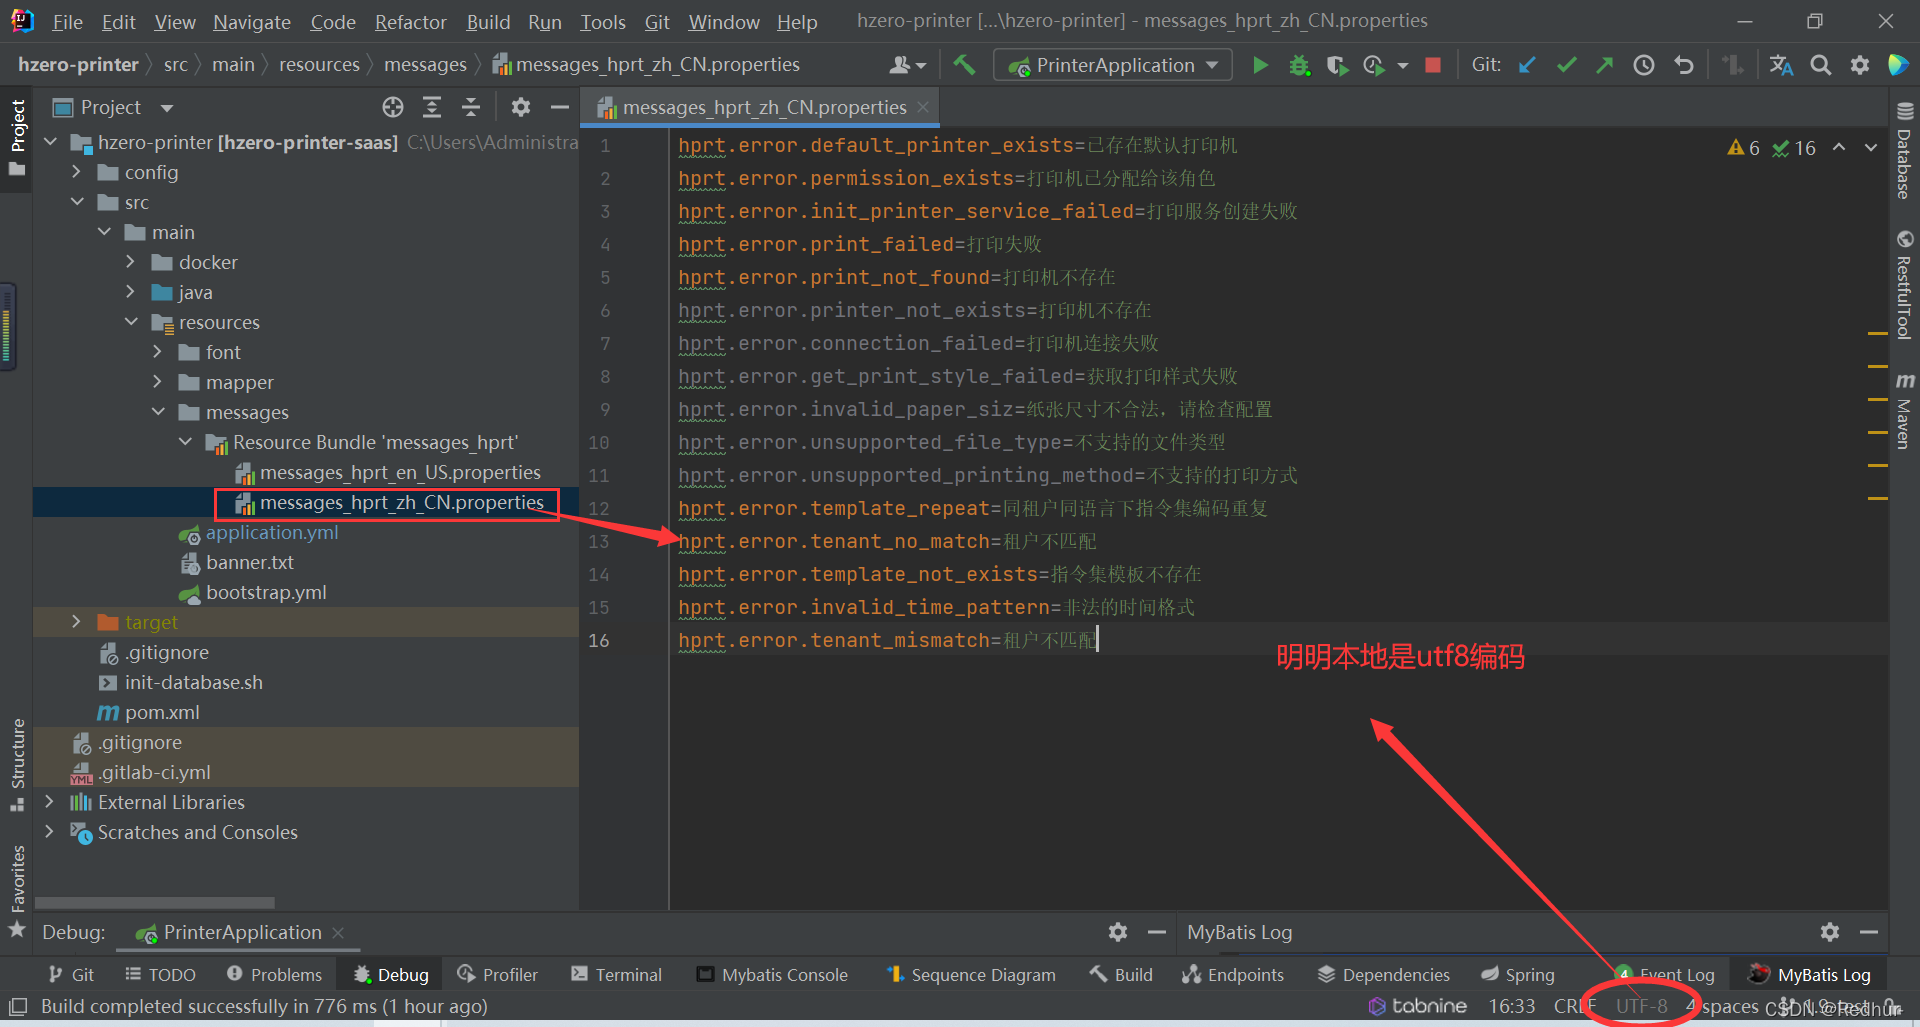
Task: Show Git history clock icon
Action: (x=1644, y=65)
